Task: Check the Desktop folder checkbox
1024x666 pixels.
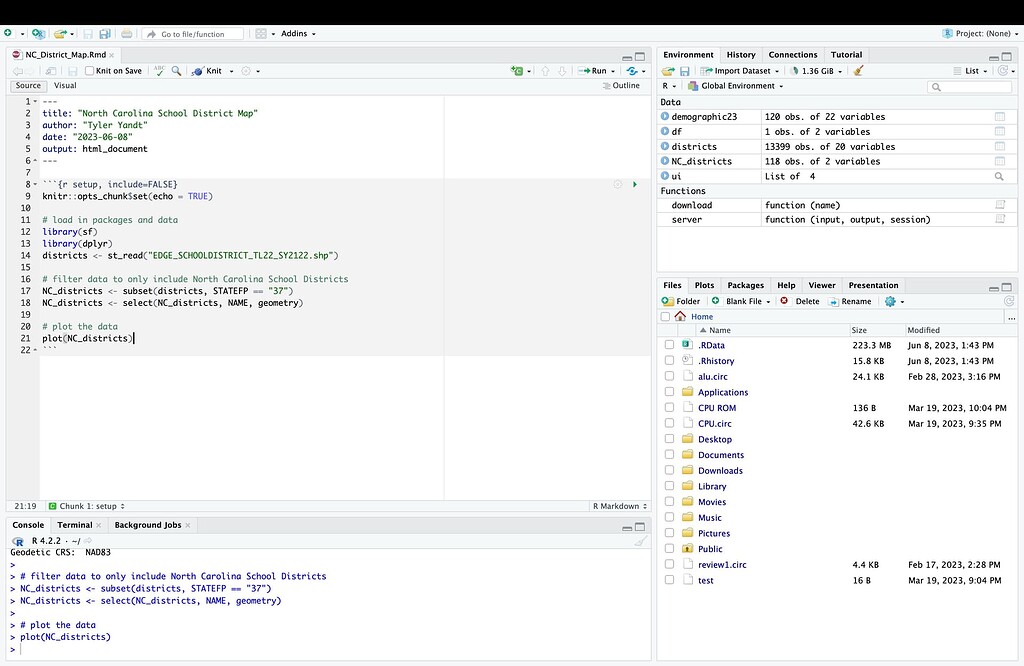Action: click(669, 439)
